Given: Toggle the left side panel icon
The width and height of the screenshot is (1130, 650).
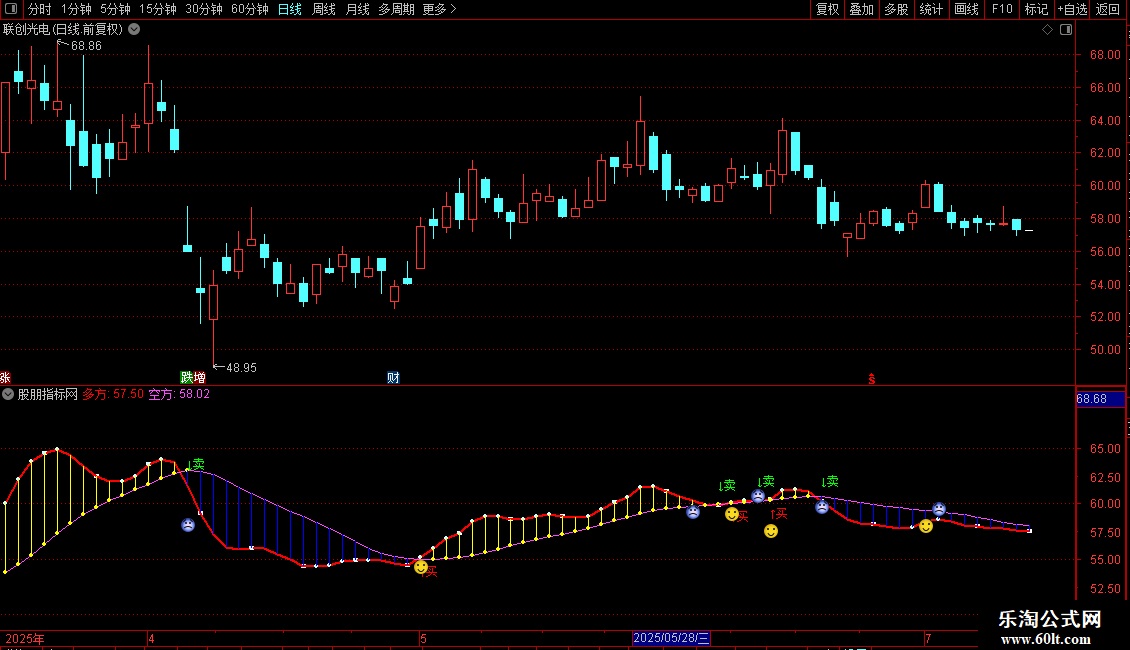Looking at the screenshot, I should [11, 9].
